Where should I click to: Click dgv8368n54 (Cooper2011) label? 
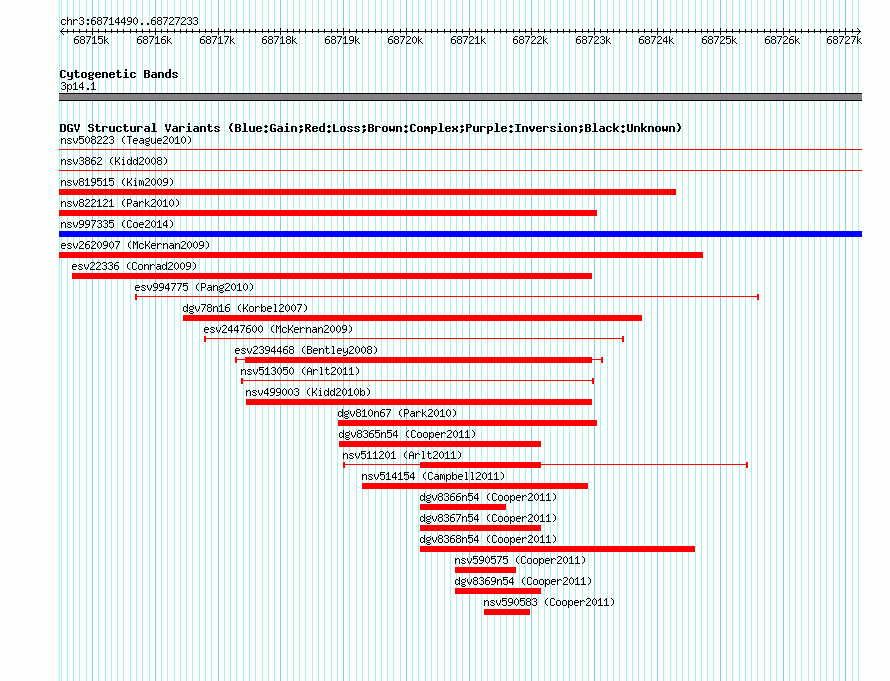click(488, 539)
